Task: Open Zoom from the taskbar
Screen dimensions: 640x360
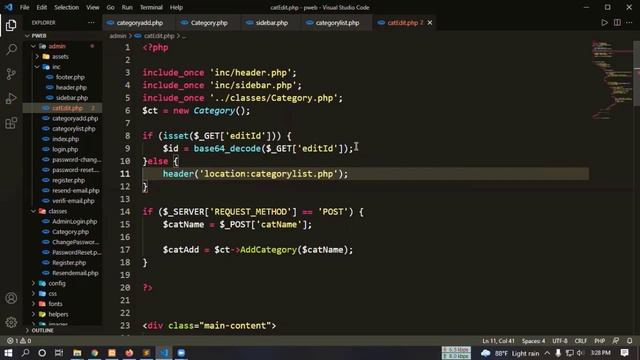Action: click(x=181, y=353)
